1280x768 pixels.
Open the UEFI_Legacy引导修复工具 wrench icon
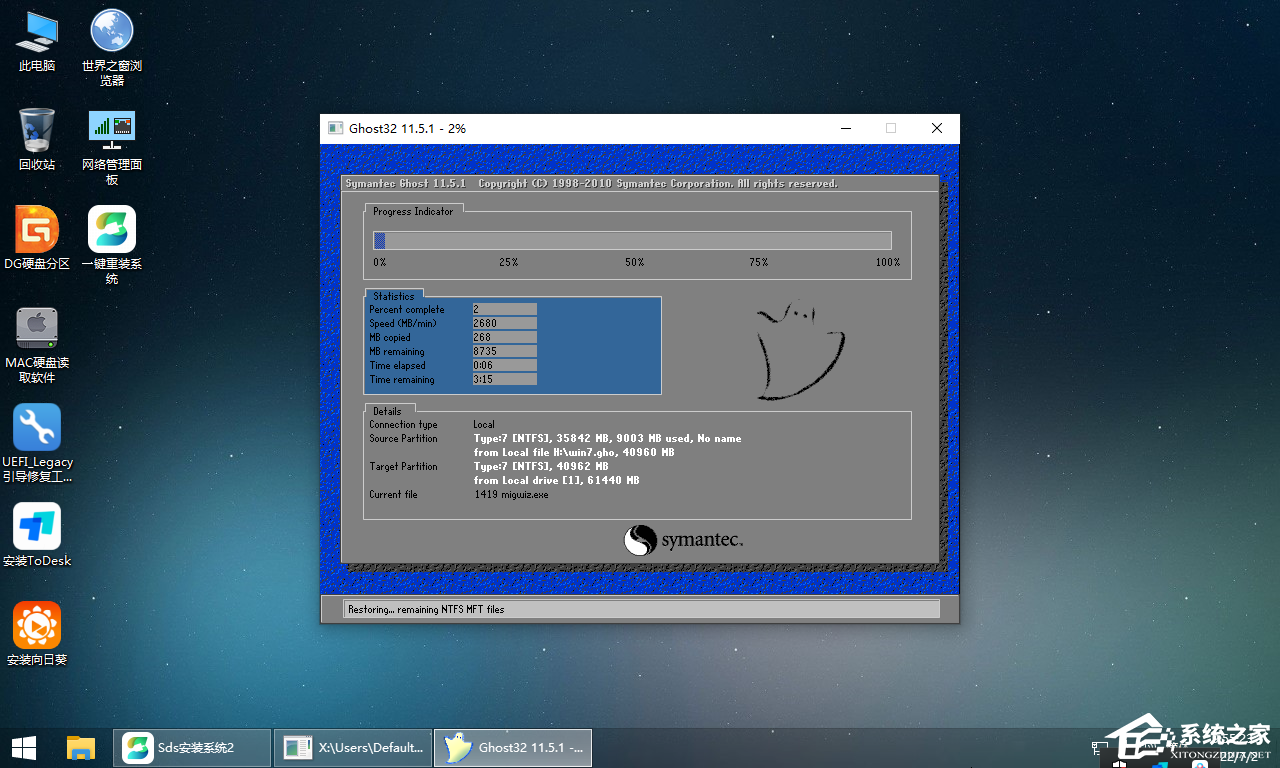pos(37,443)
